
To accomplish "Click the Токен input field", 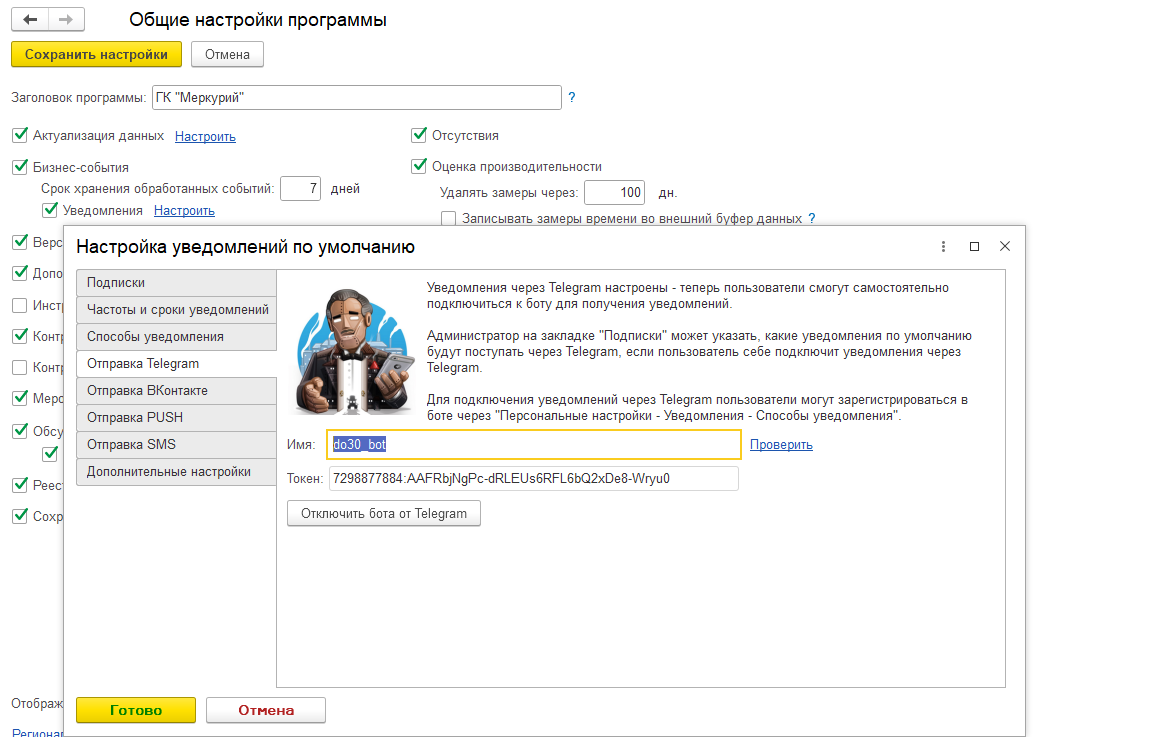I will 533,478.
